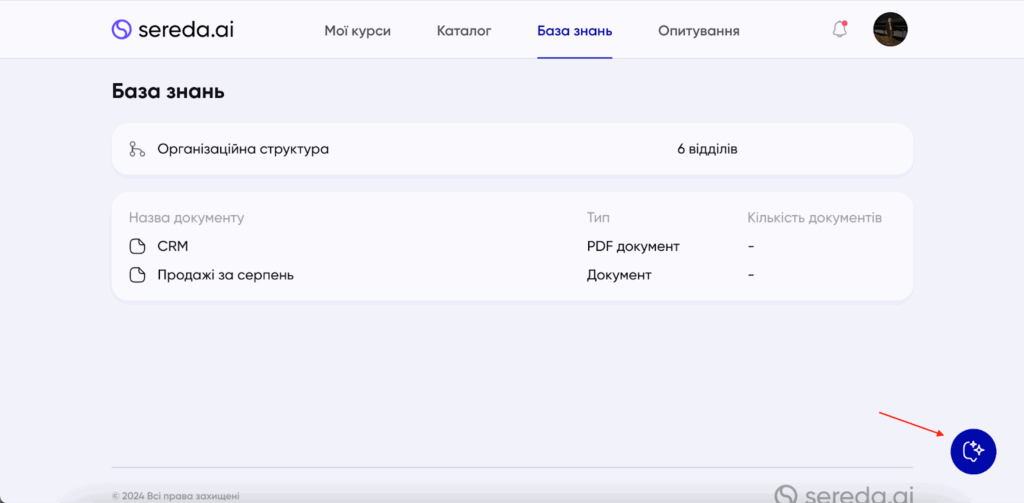Viewport: 1024px width, 503px height.
Task: Launch the AI assistant floating button
Action: (x=973, y=452)
